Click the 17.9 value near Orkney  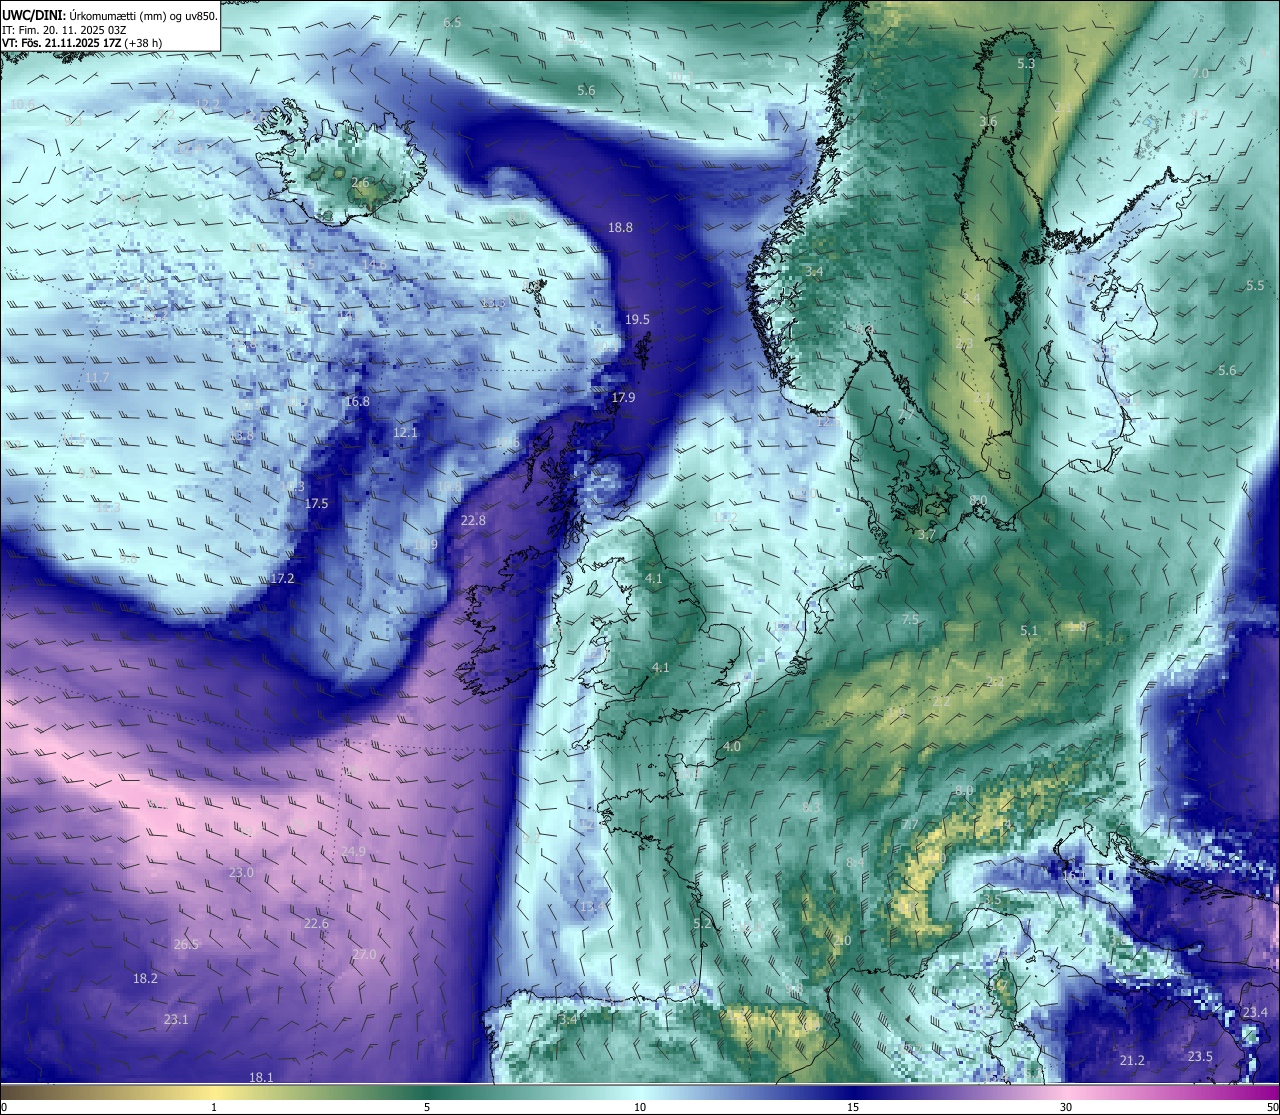(x=623, y=397)
